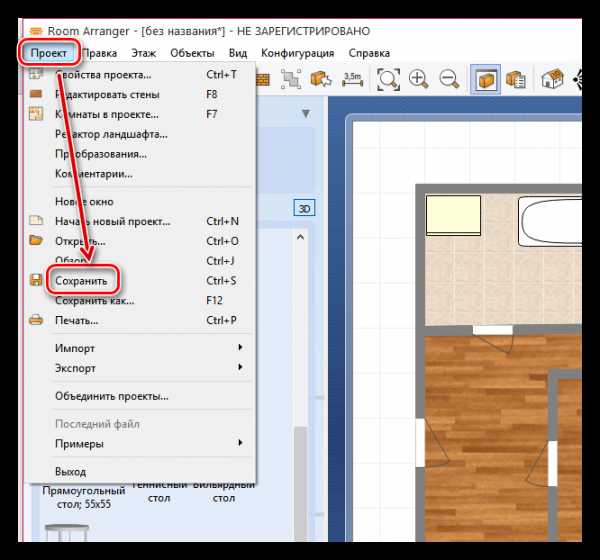The width and height of the screenshot is (600, 560).
Task: Click the panel dropdown triangle arrow
Action: pyautogui.click(x=305, y=115)
